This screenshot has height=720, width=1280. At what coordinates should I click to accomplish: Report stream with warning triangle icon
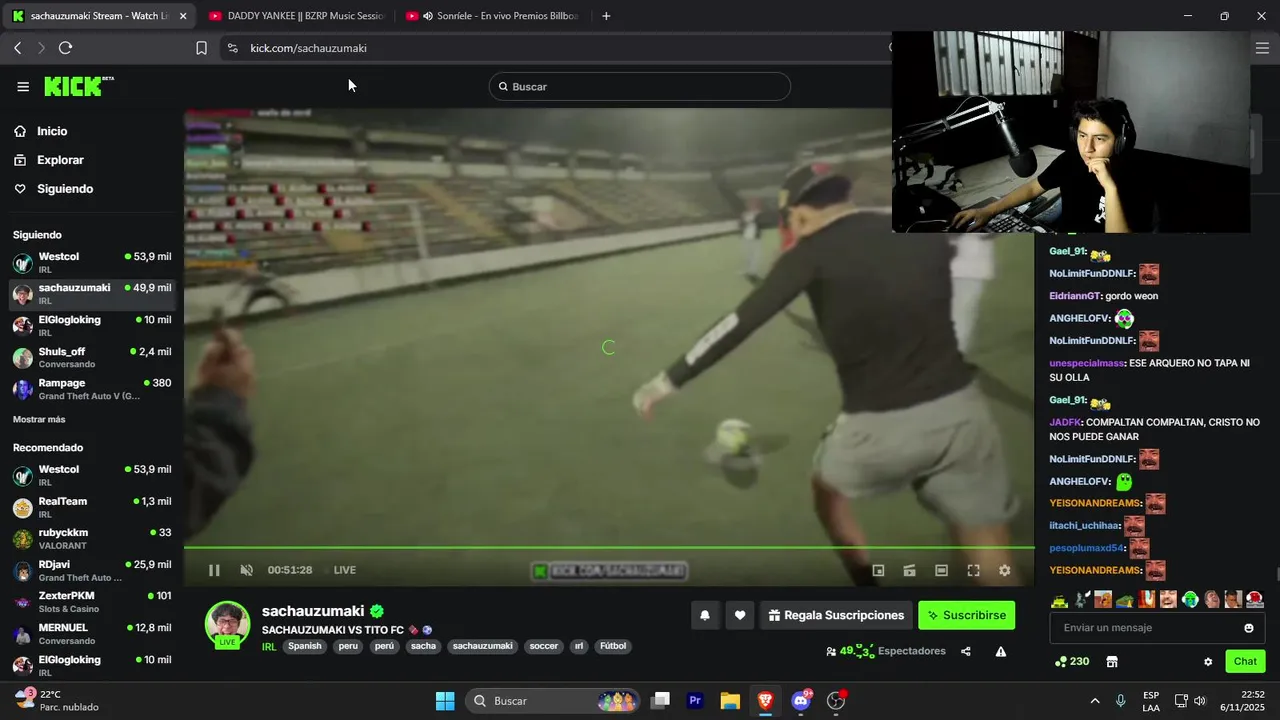point(1001,651)
